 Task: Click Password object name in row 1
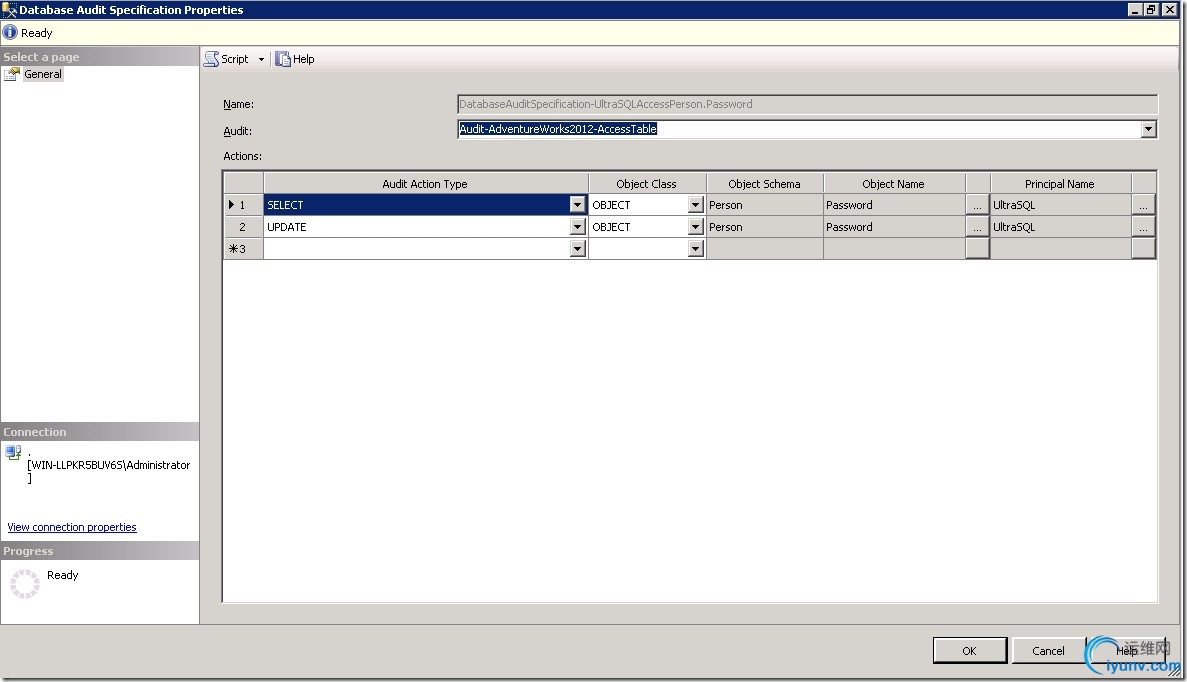click(894, 205)
